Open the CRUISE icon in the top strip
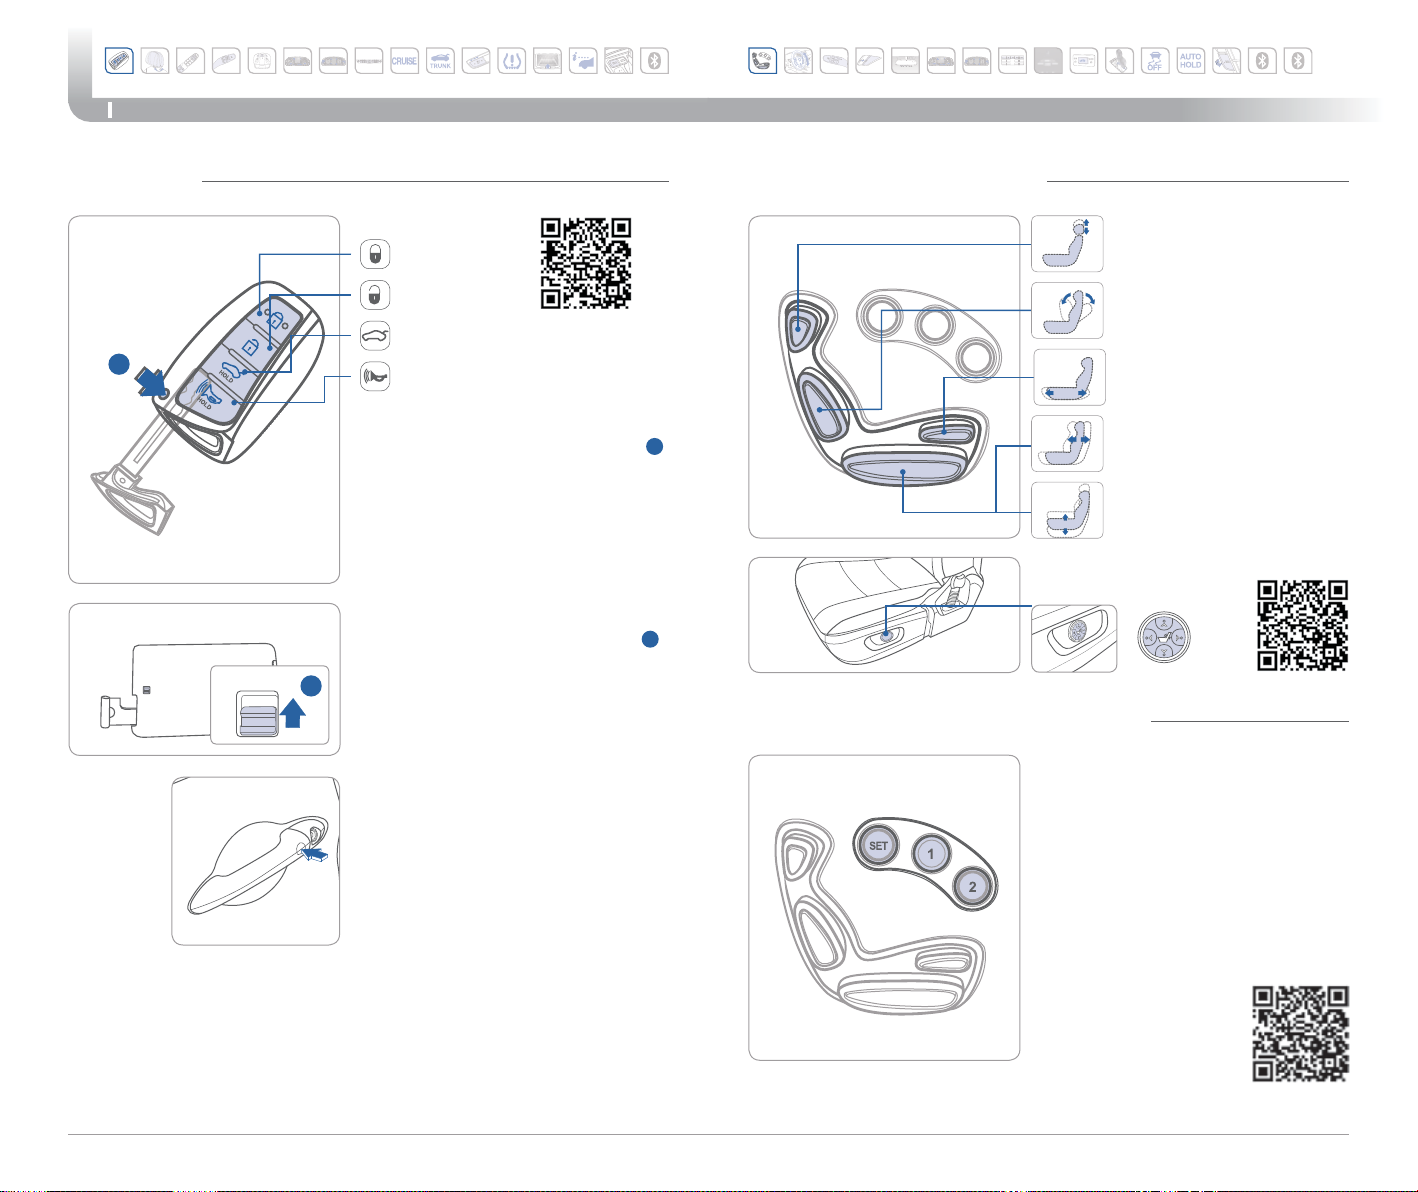The image size is (1418, 1192). click(x=404, y=61)
